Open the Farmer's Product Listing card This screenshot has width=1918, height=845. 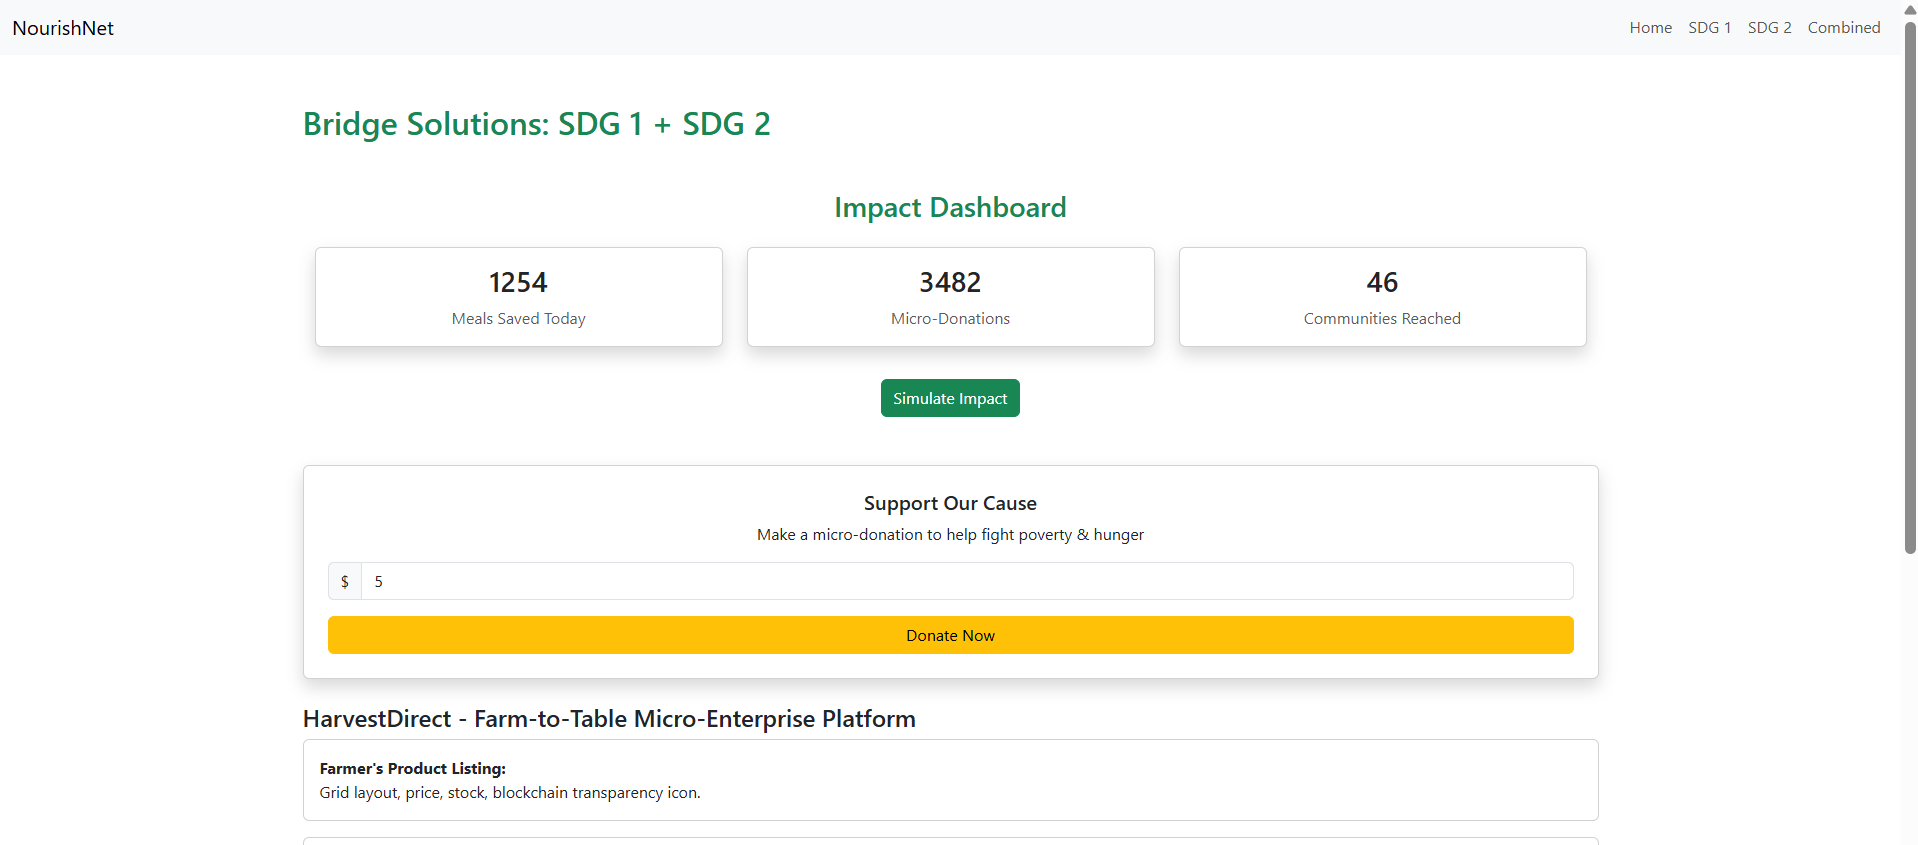coord(950,780)
